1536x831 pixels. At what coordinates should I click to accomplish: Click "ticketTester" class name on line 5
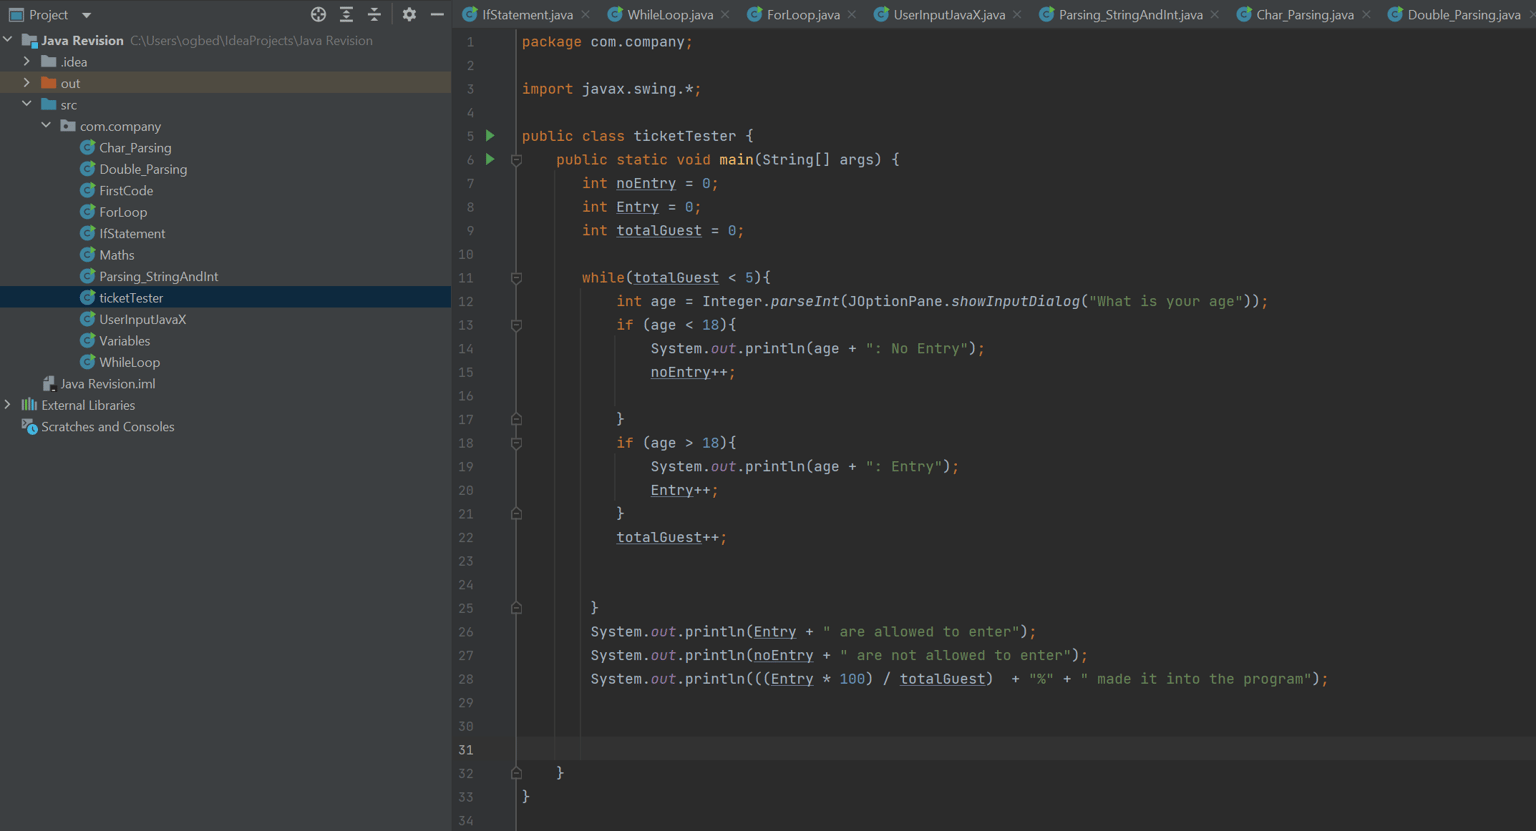tap(684, 136)
